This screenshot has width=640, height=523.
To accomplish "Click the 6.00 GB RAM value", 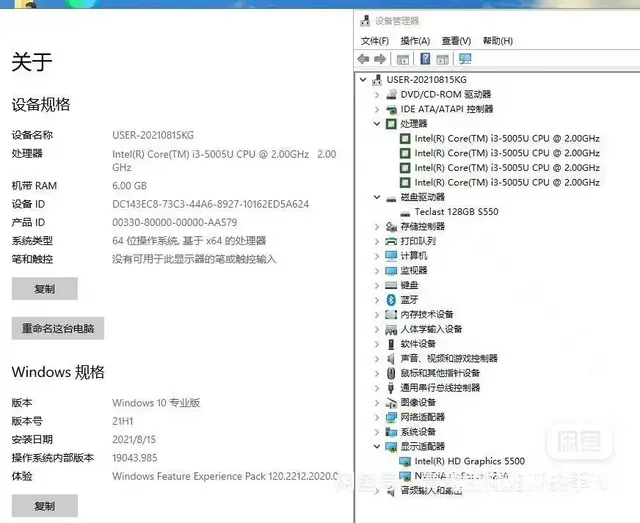I will pyautogui.click(x=129, y=186).
